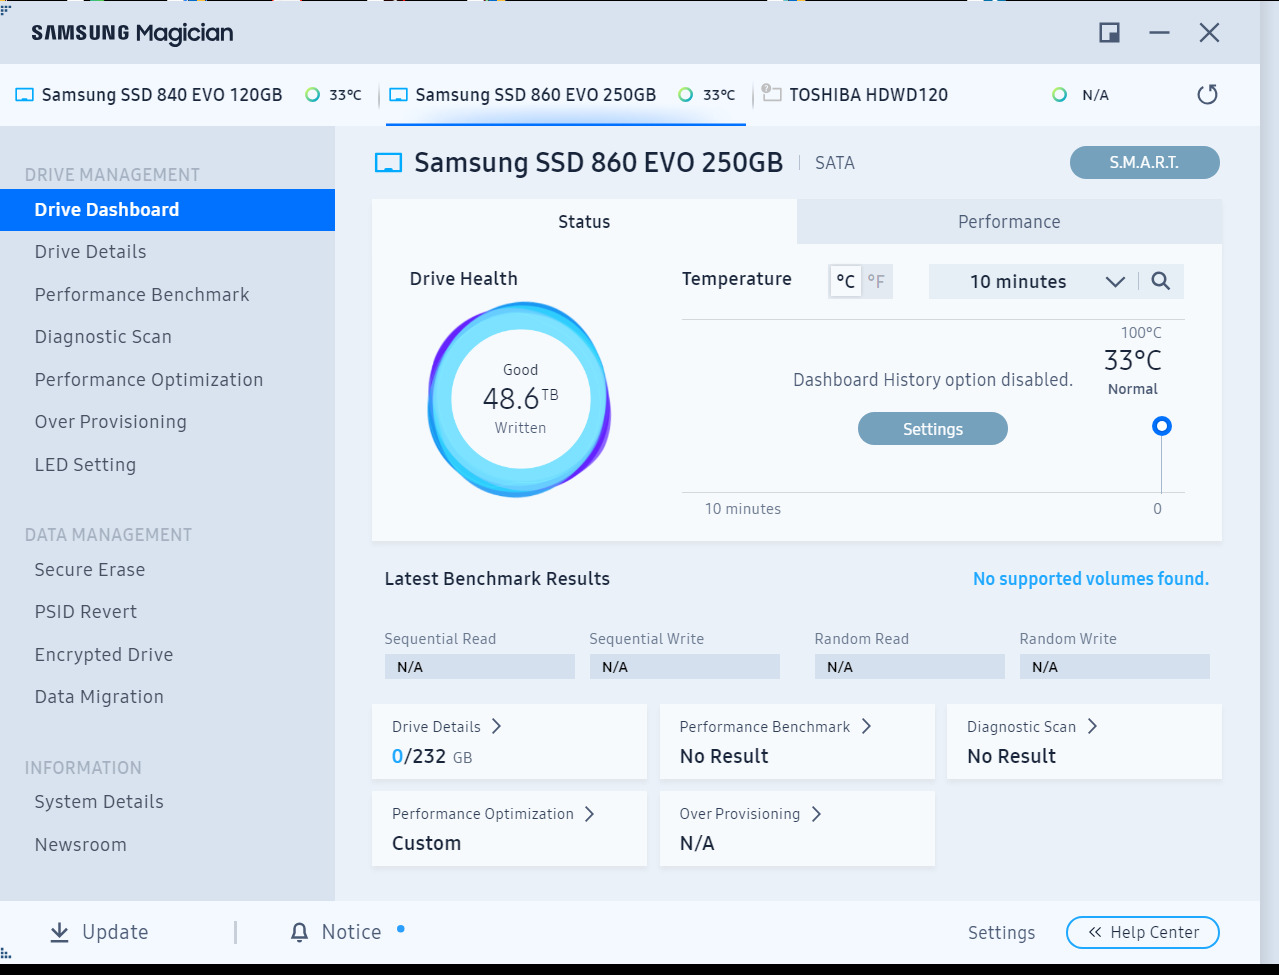Click the 'No Result' text under Diagnostic Scan

(1012, 757)
